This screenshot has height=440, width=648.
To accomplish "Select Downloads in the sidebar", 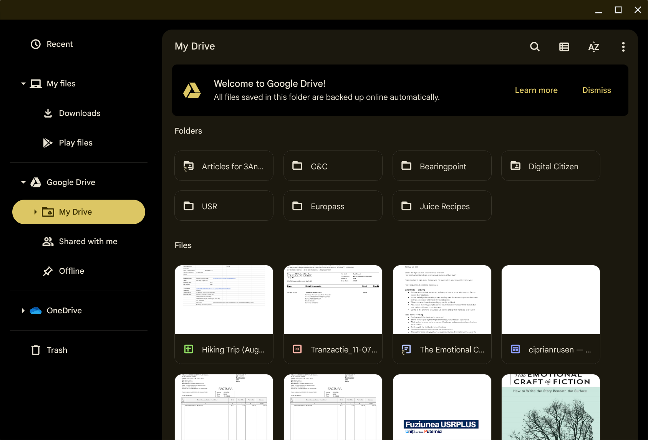I will (x=79, y=113).
